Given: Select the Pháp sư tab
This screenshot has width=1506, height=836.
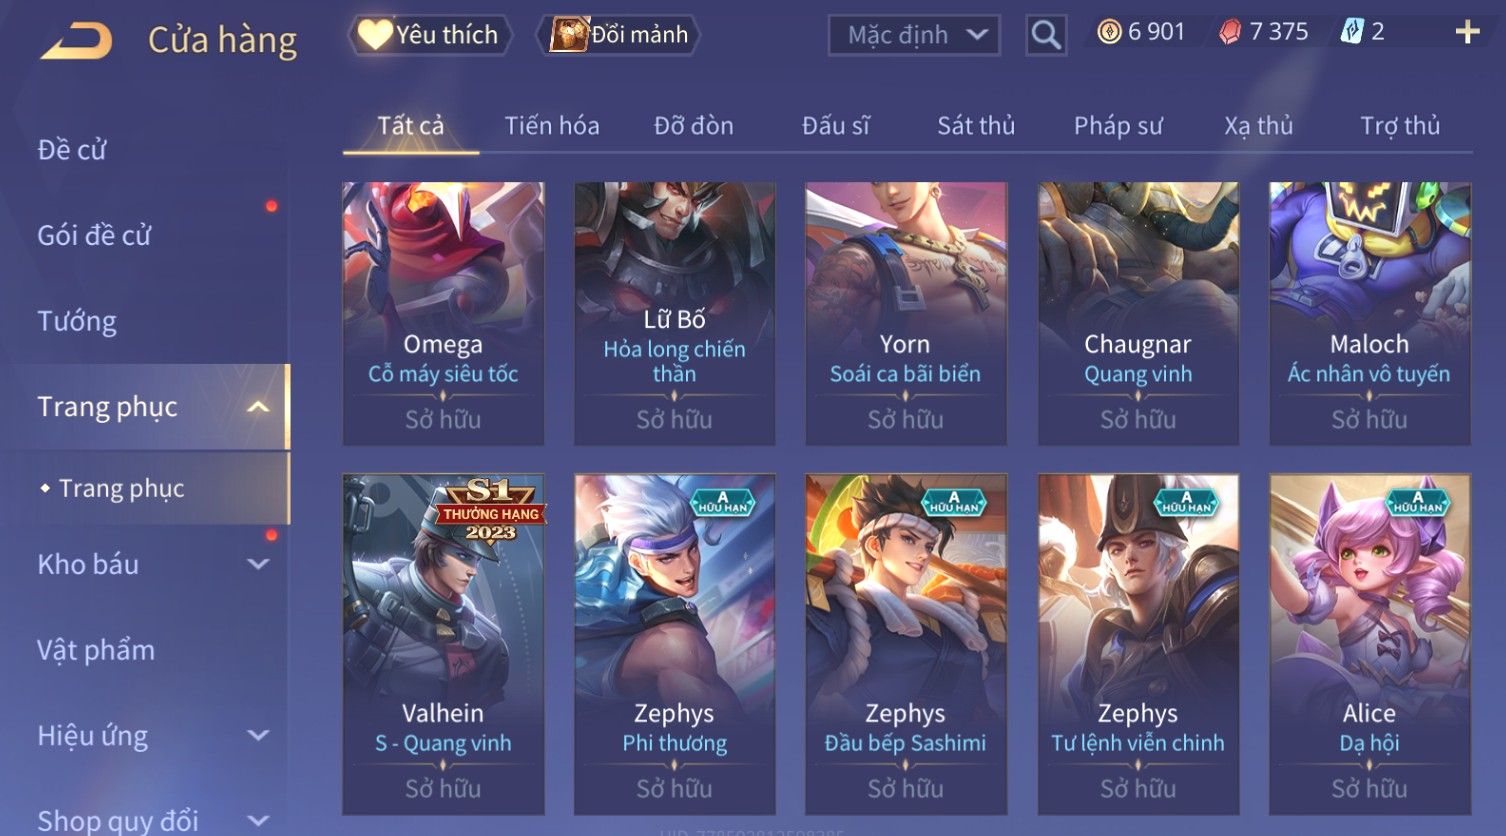Looking at the screenshot, I should 1118,125.
